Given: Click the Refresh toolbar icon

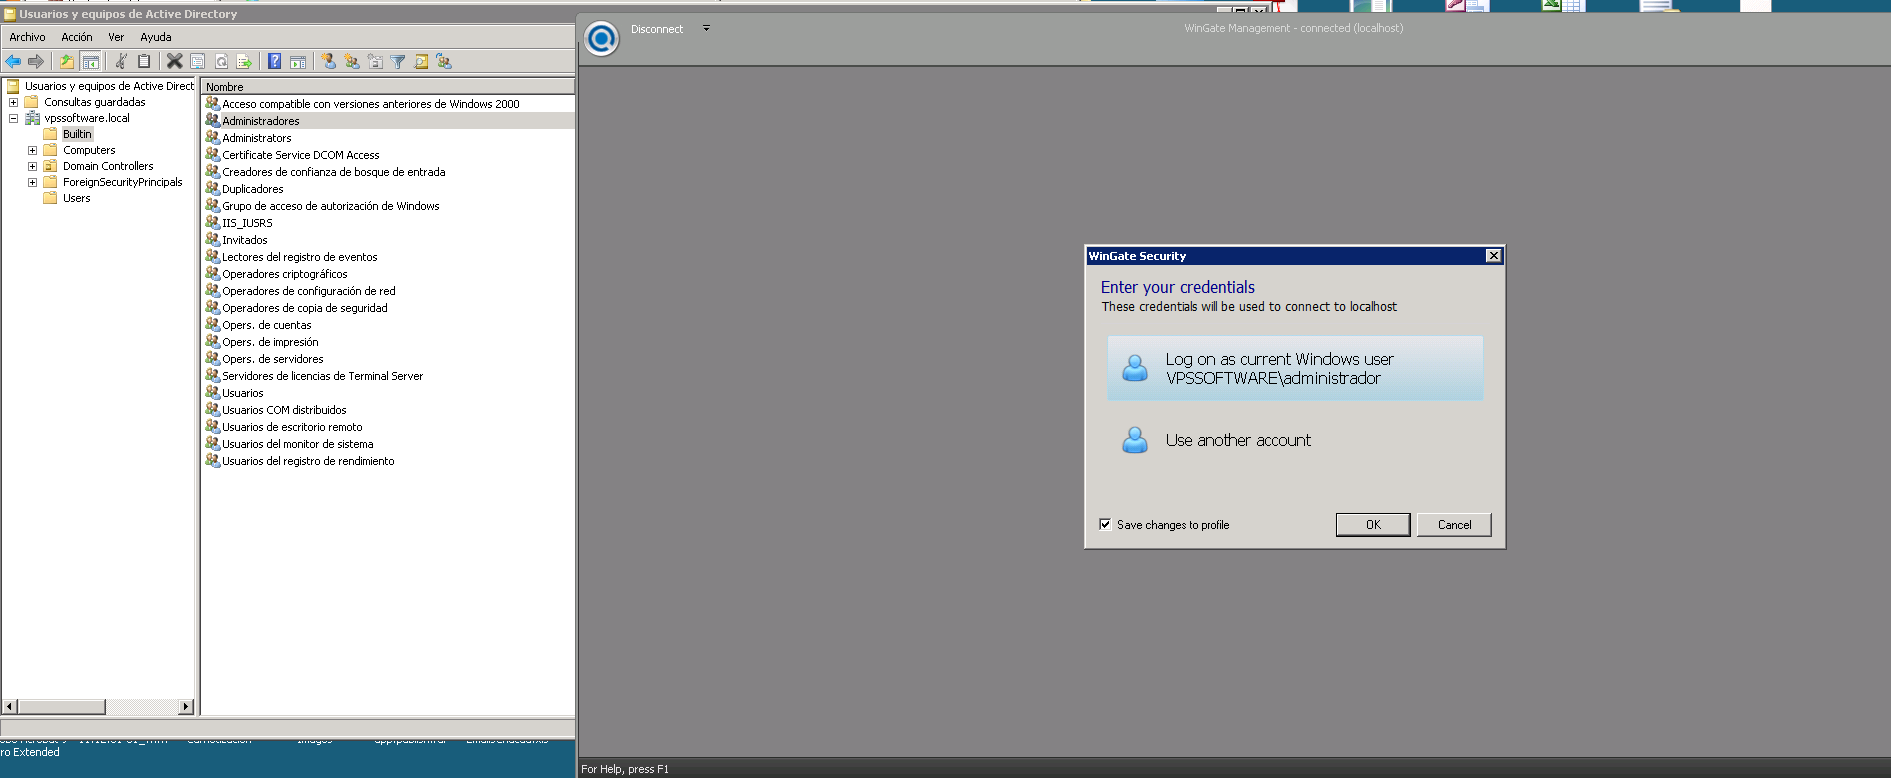Looking at the screenshot, I should pyautogui.click(x=221, y=62).
